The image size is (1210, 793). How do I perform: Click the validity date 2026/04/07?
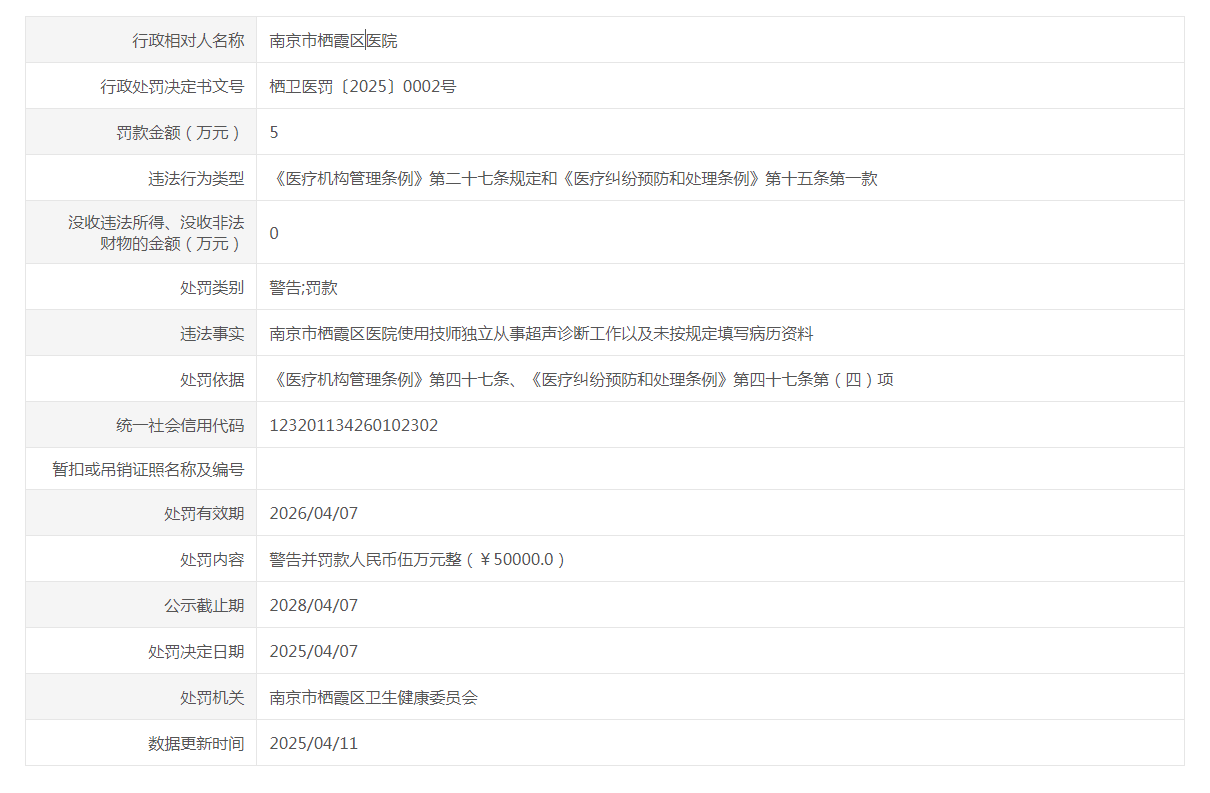[x=314, y=514]
